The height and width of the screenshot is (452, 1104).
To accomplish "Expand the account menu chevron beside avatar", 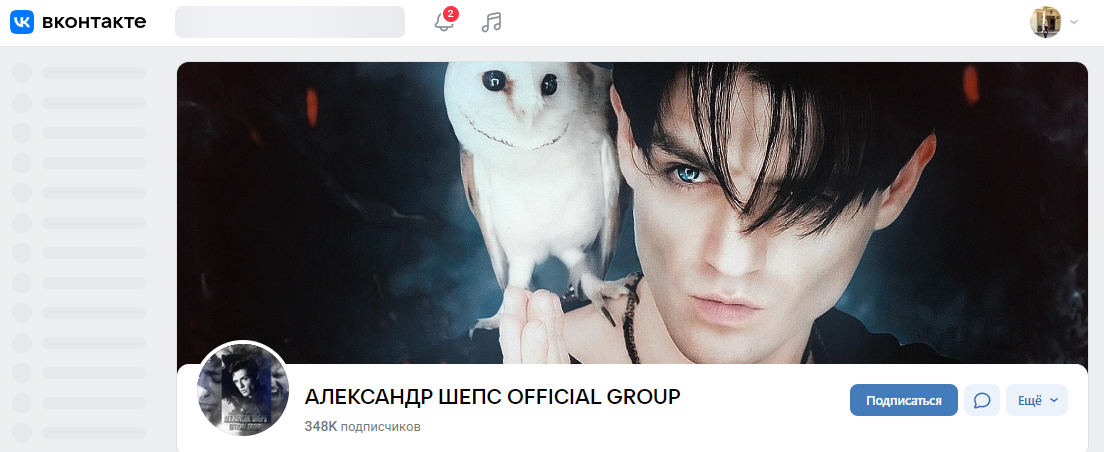I will [1074, 22].
